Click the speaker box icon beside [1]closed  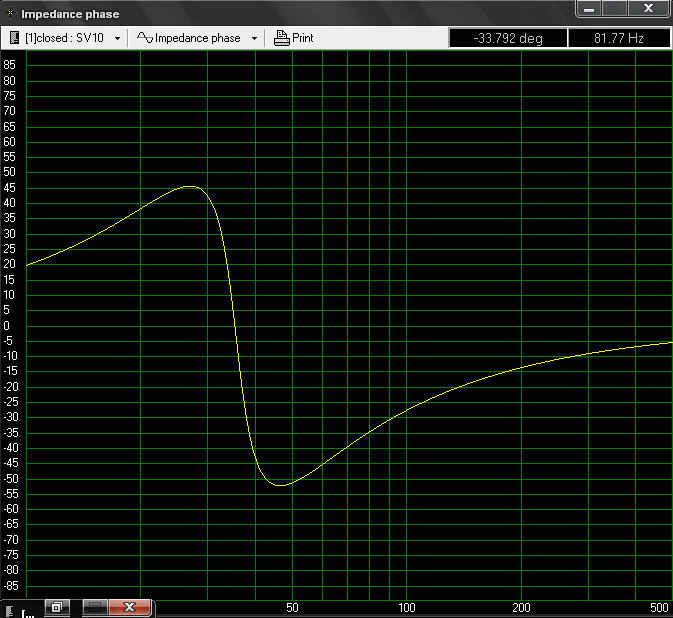(x=14, y=38)
